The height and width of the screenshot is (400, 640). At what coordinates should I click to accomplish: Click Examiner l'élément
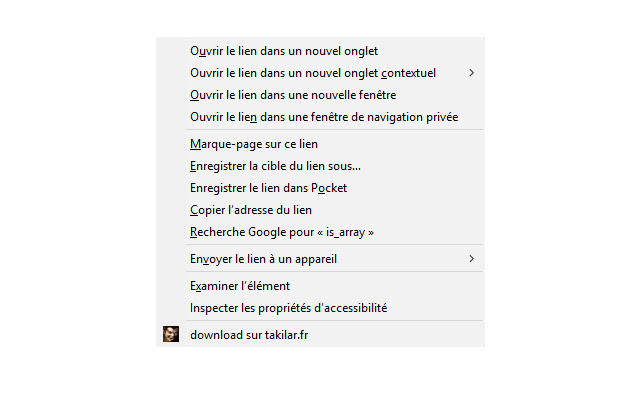point(240,286)
